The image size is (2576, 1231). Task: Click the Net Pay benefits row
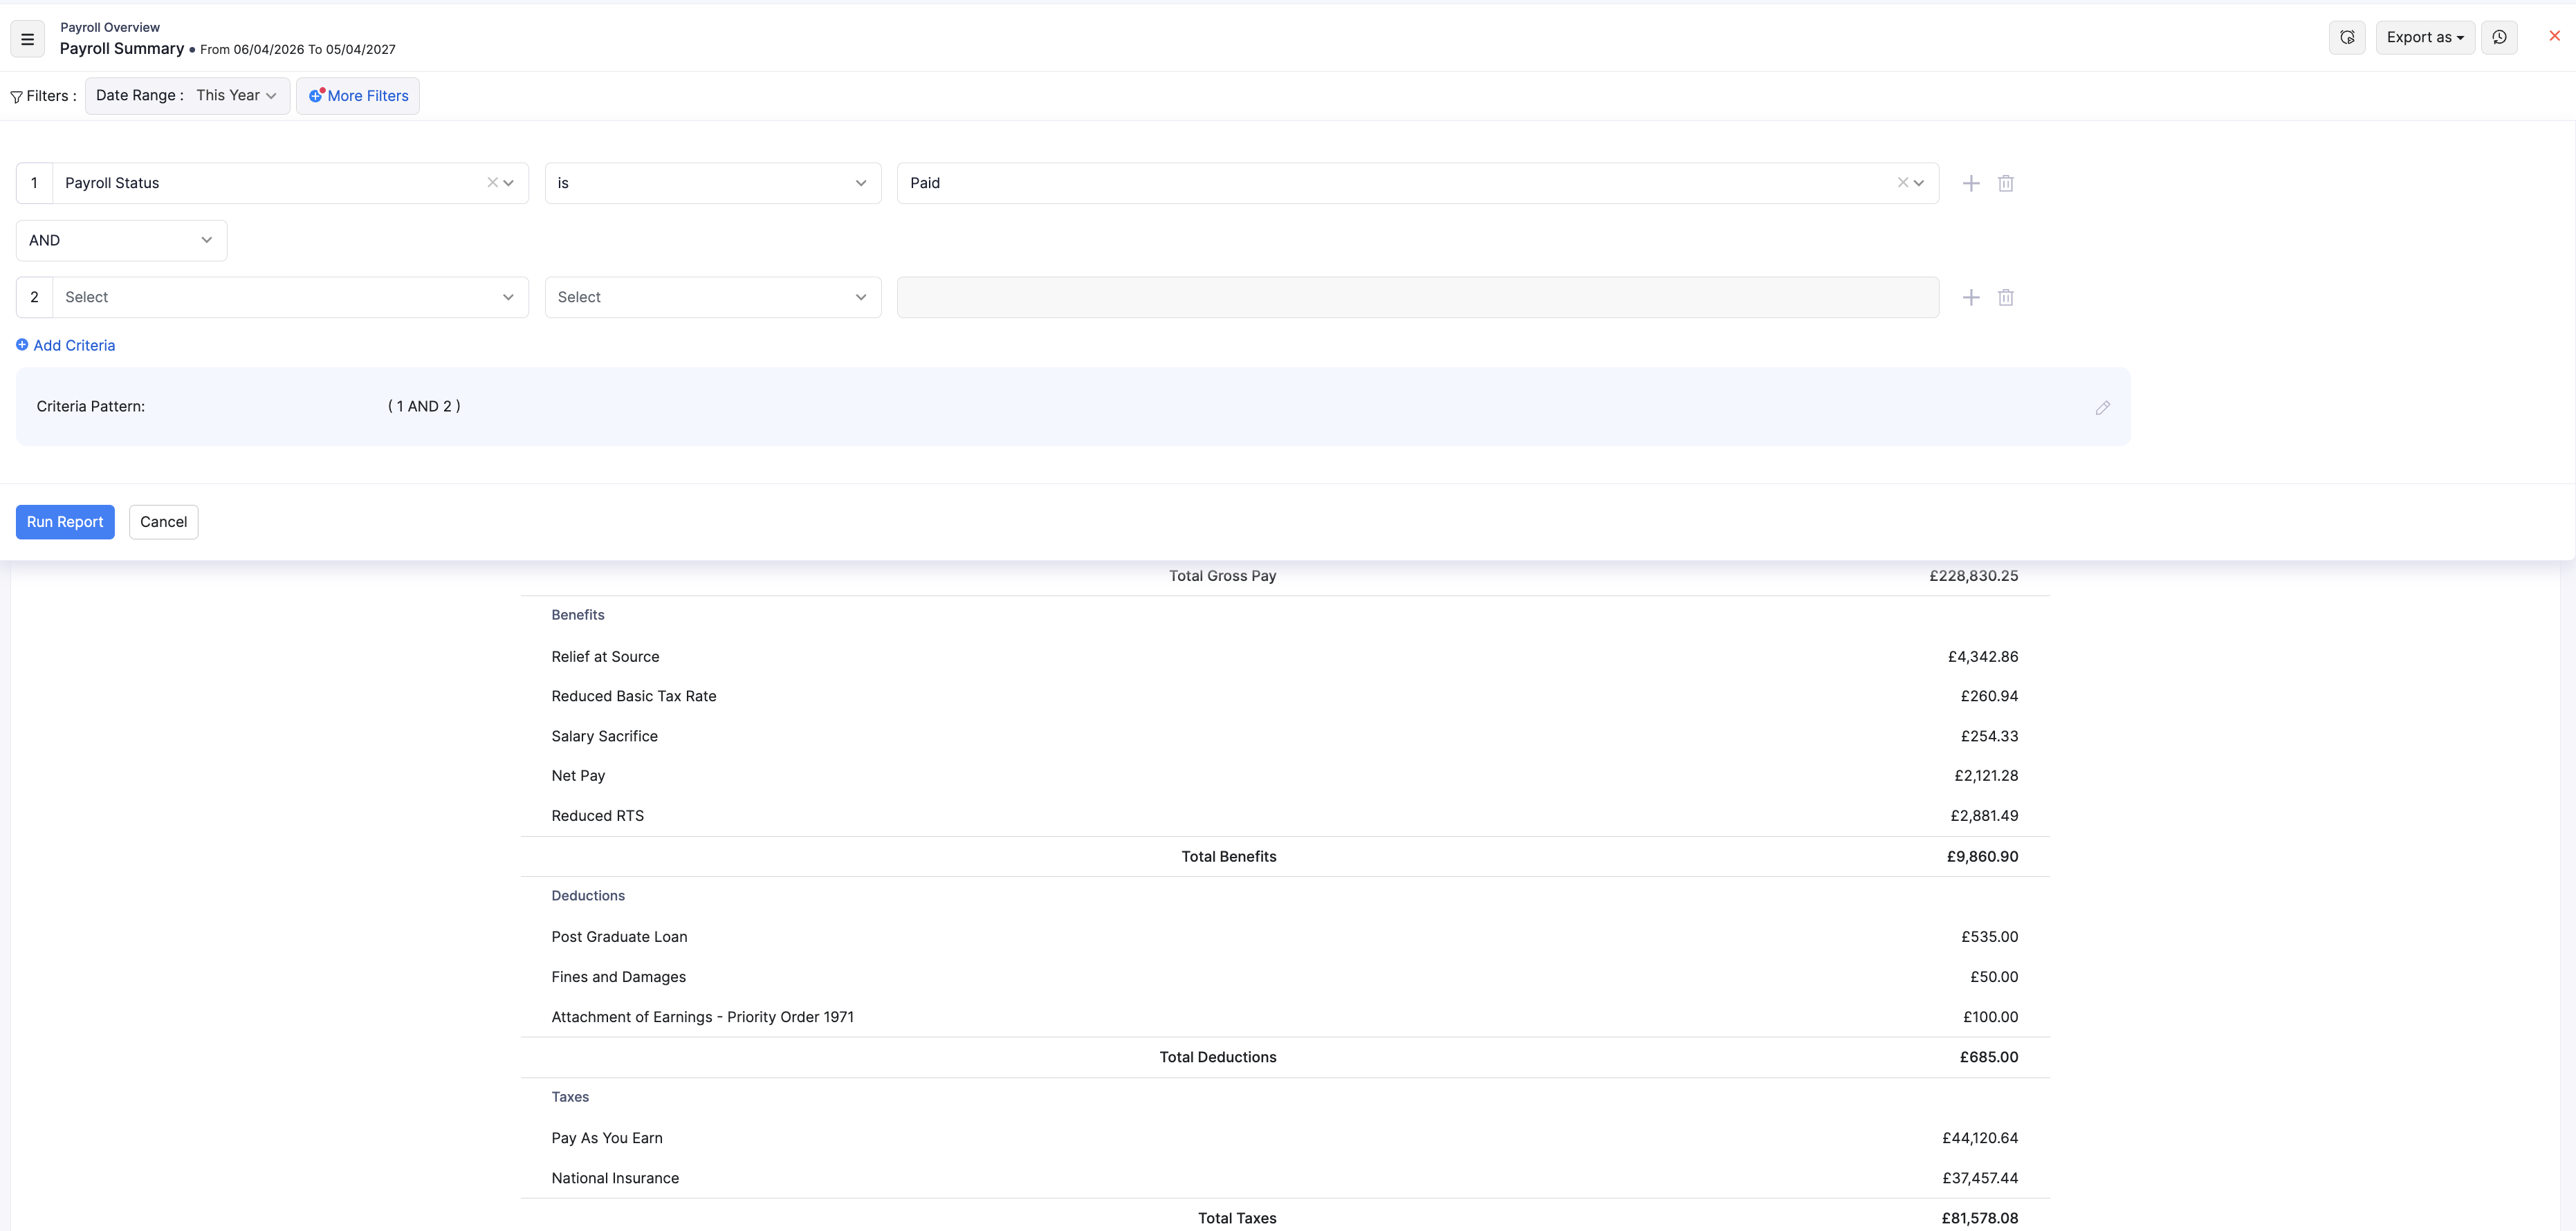1284,776
